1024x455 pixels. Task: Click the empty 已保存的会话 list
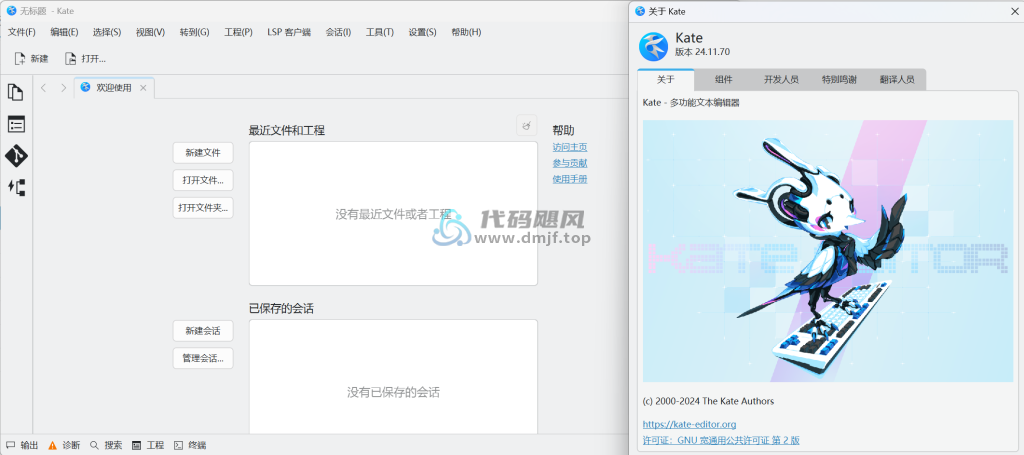(x=393, y=377)
